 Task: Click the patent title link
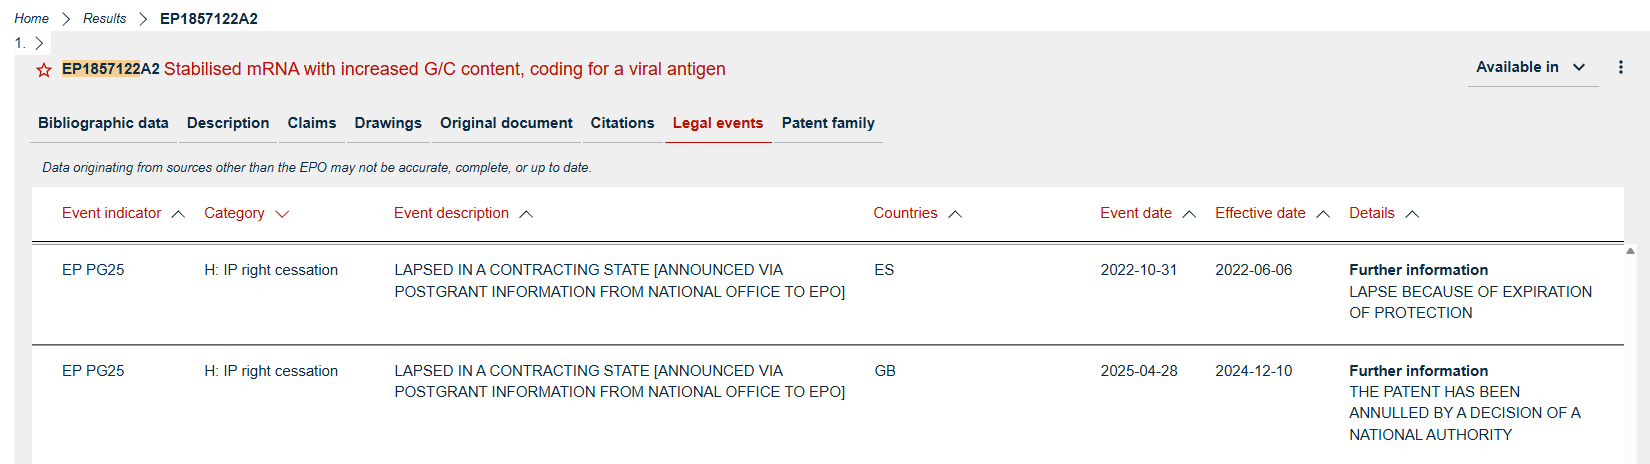(x=444, y=69)
